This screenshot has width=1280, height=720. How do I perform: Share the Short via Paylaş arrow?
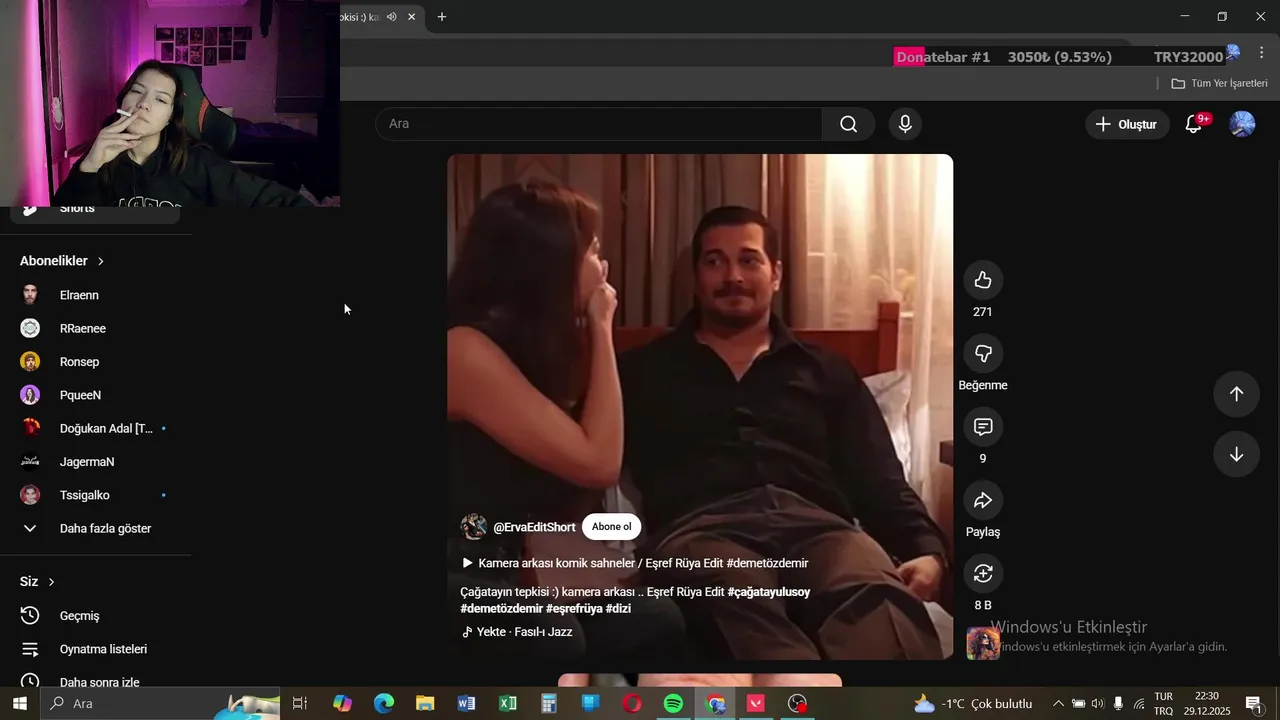click(x=983, y=500)
